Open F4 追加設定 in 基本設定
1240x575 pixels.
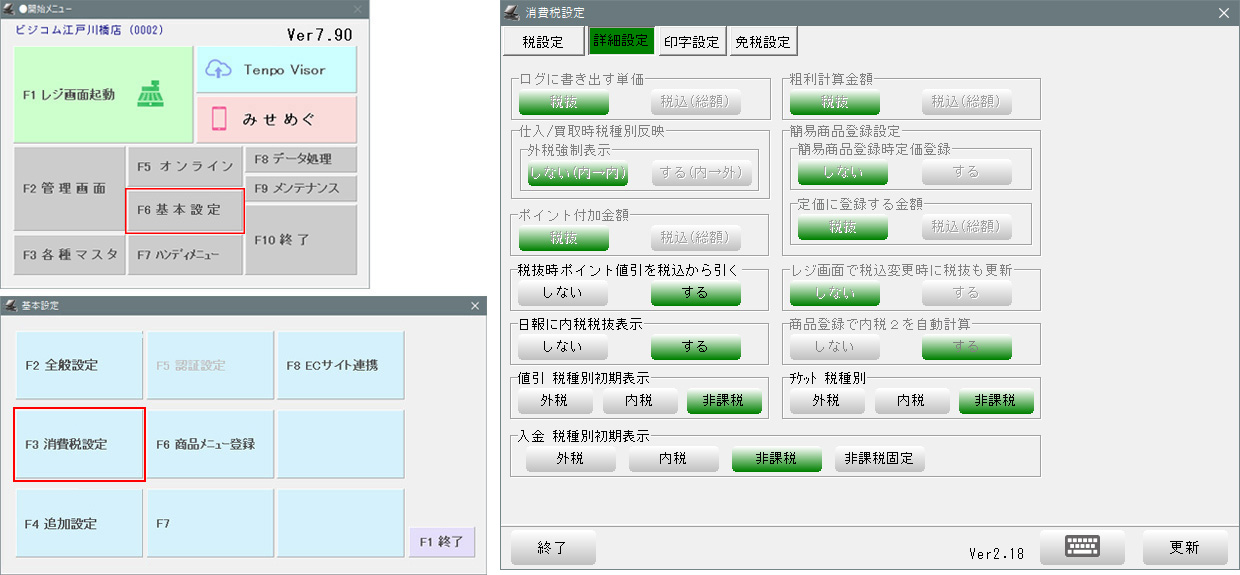click(x=79, y=523)
